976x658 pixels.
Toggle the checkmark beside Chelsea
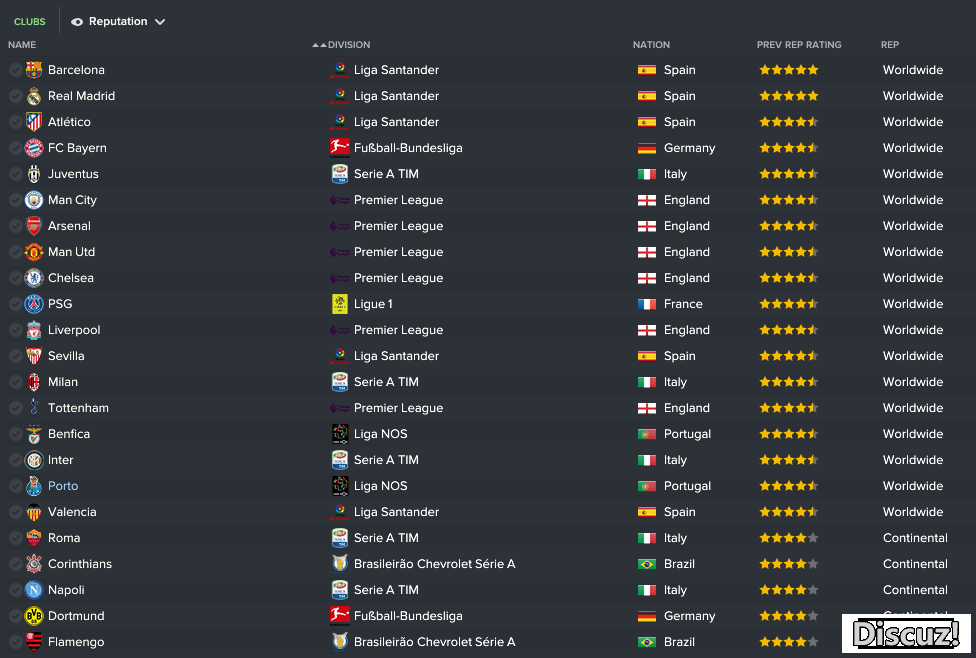tap(16, 278)
